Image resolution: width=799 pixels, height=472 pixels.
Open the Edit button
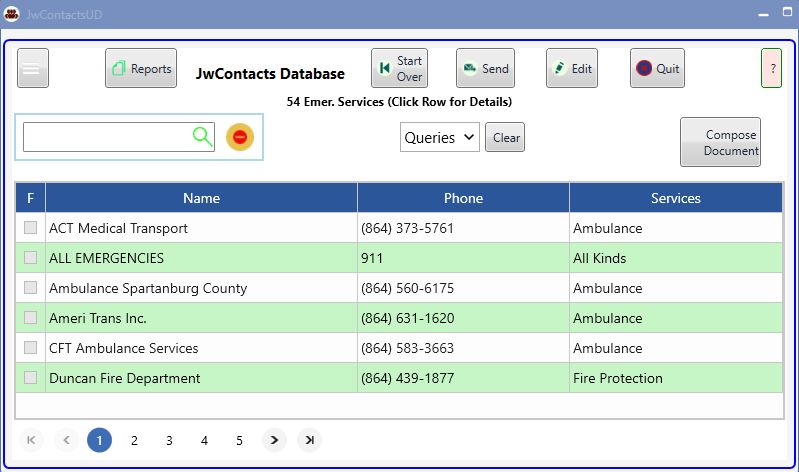[x=572, y=68]
